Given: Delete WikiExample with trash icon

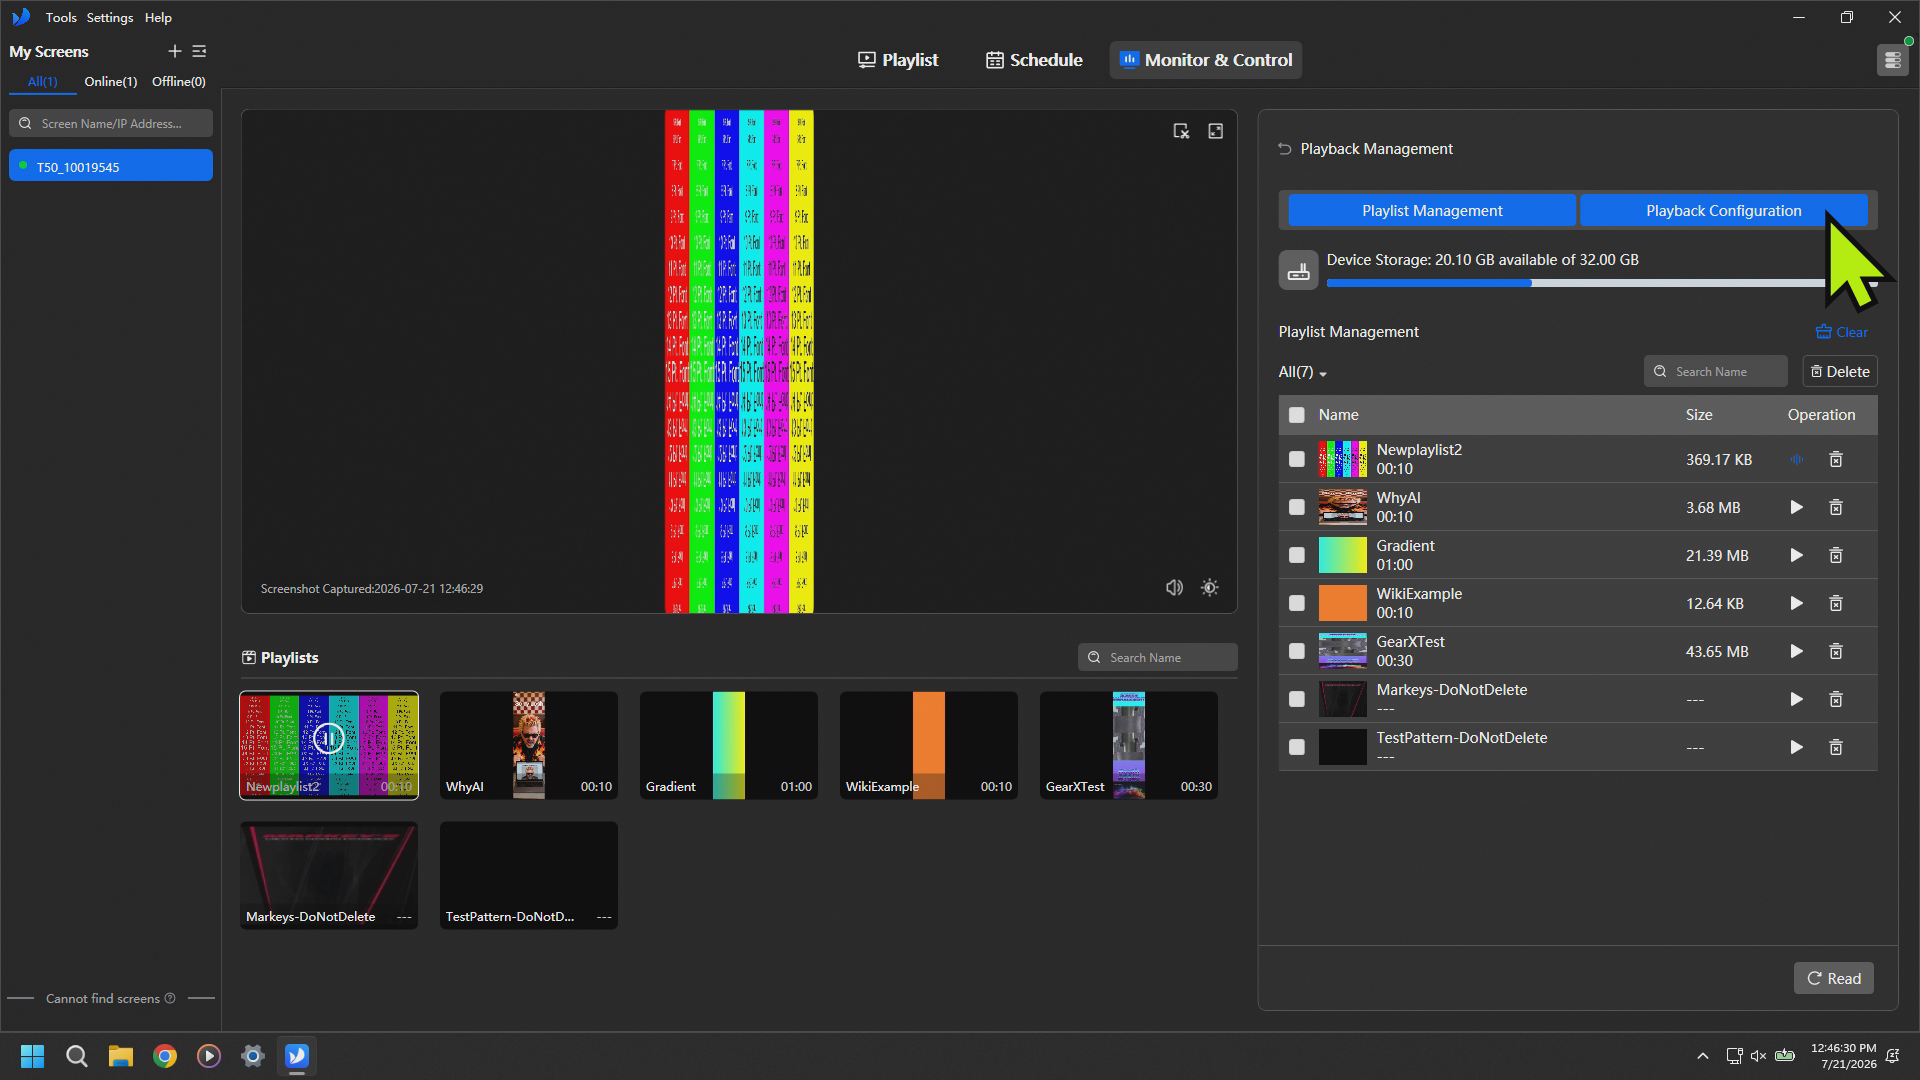Looking at the screenshot, I should tap(1836, 603).
